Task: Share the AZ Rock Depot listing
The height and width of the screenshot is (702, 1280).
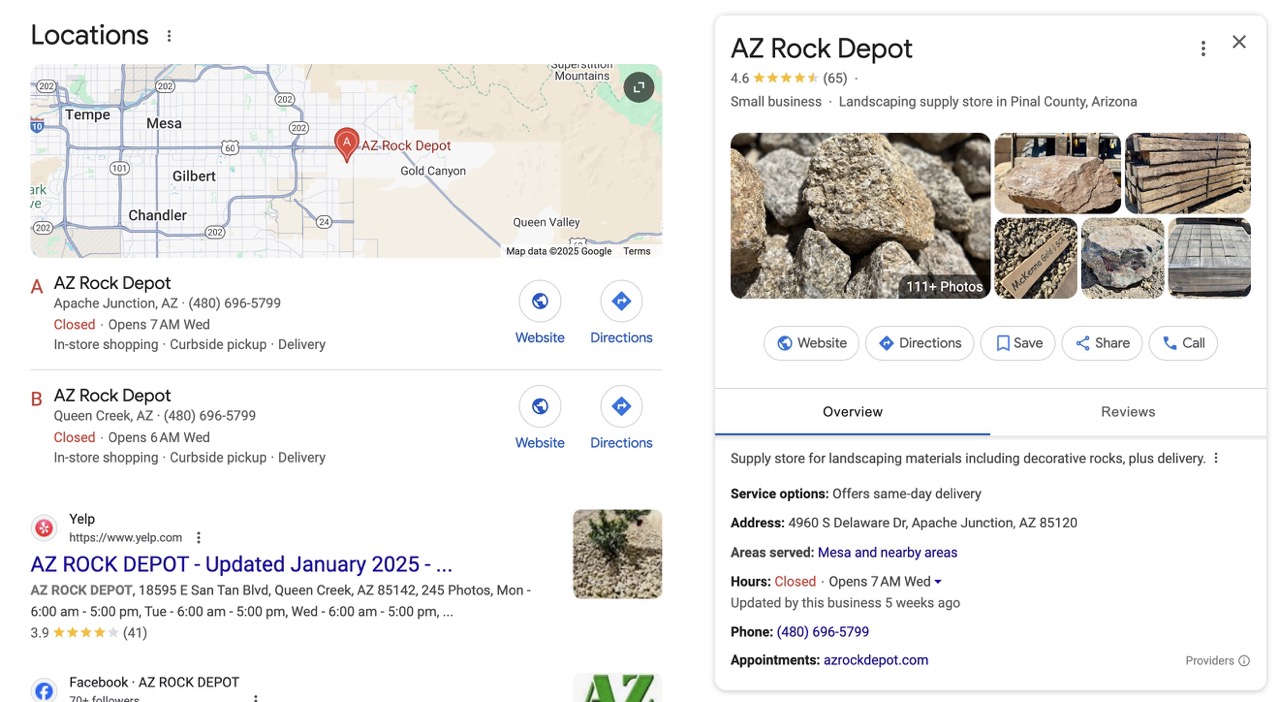Action: tap(1101, 343)
